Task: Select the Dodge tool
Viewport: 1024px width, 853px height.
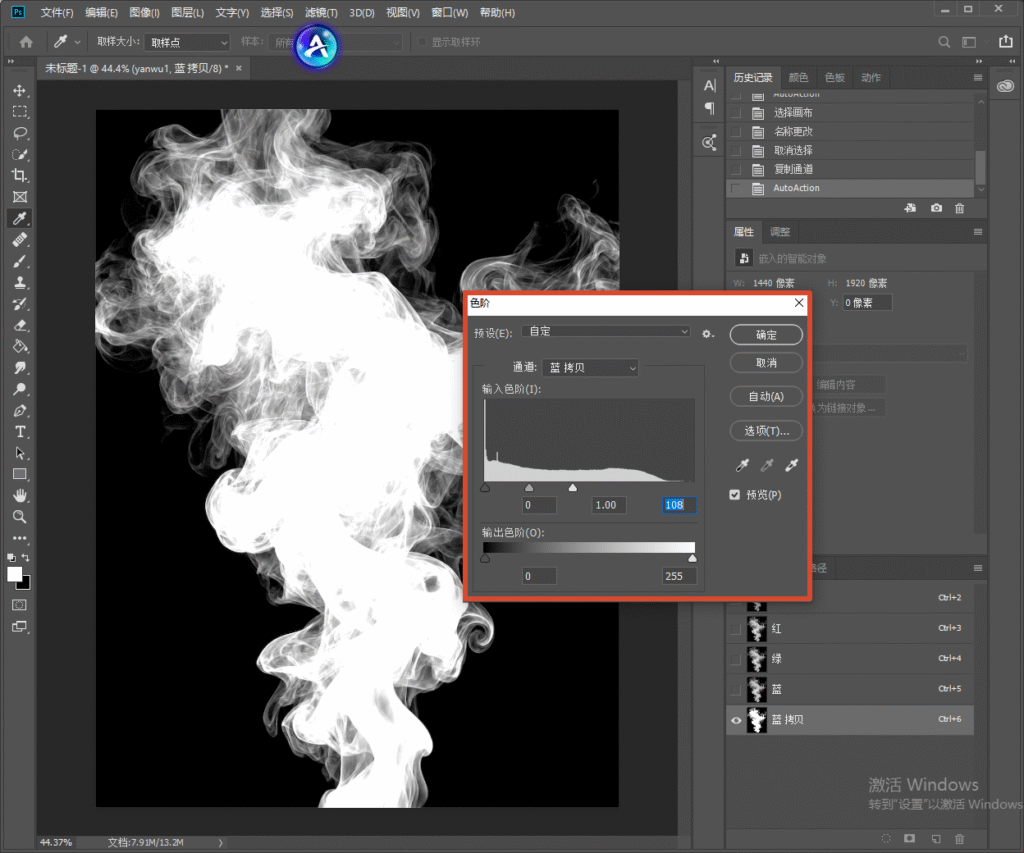Action: pyautogui.click(x=20, y=389)
